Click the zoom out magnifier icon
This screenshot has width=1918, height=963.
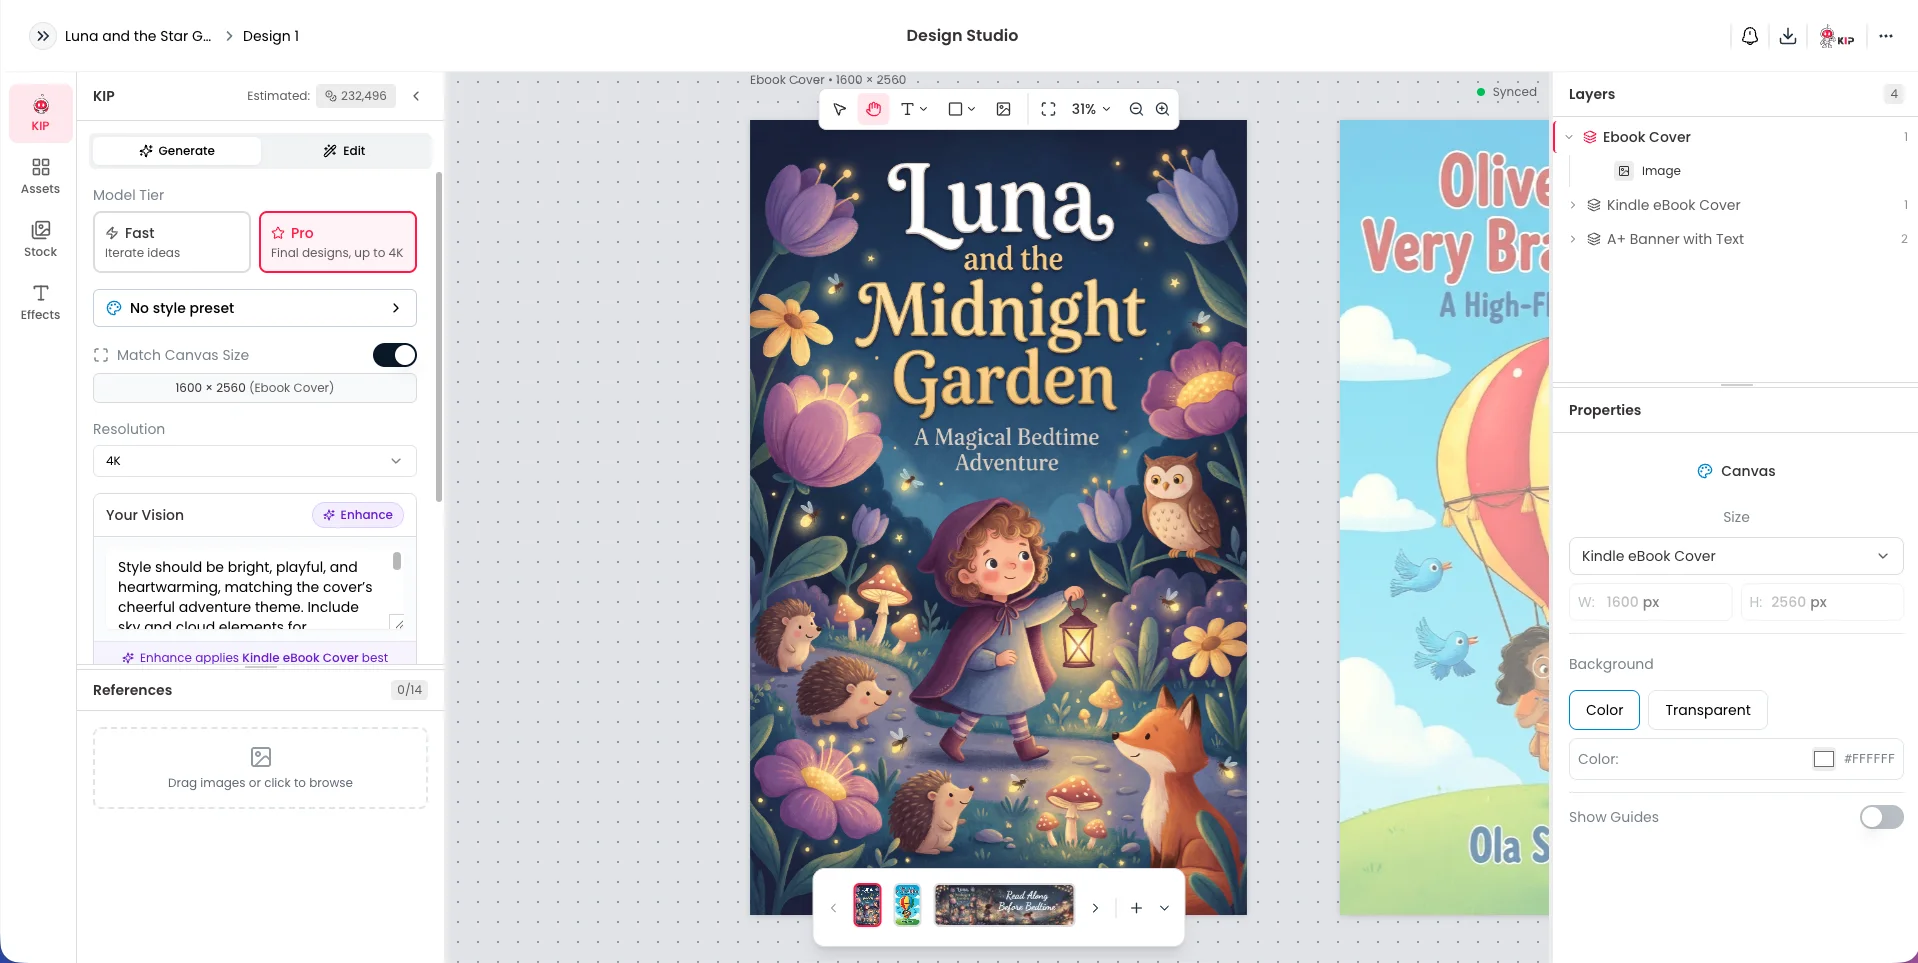coord(1136,109)
